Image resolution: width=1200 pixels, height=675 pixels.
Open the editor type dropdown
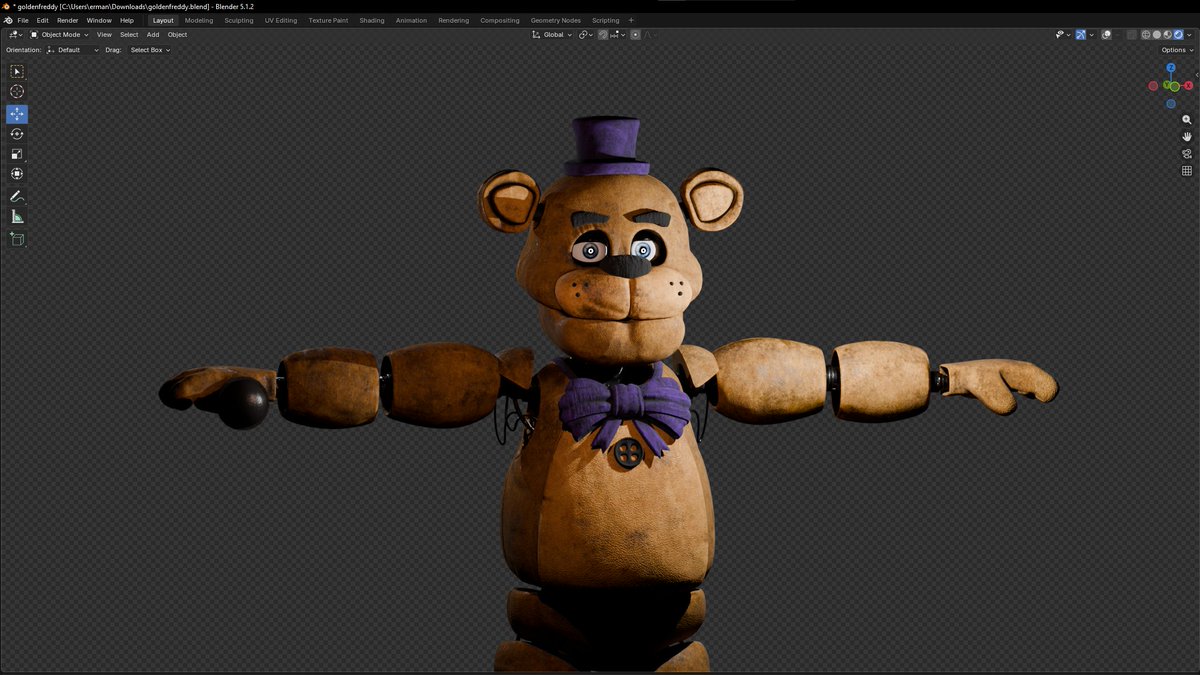point(15,35)
